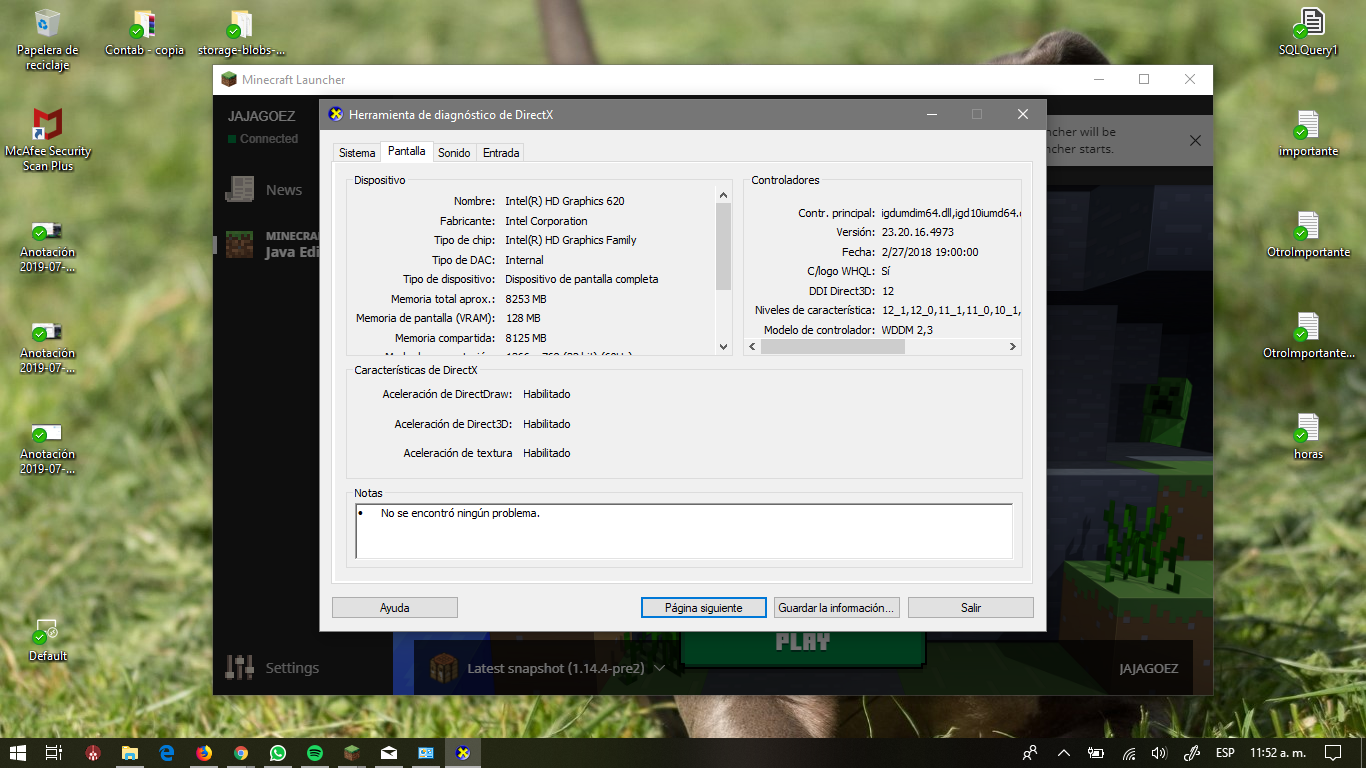This screenshot has width=1366, height=768.
Task: Show hidden system tray icons
Action: click(1063, 752)
